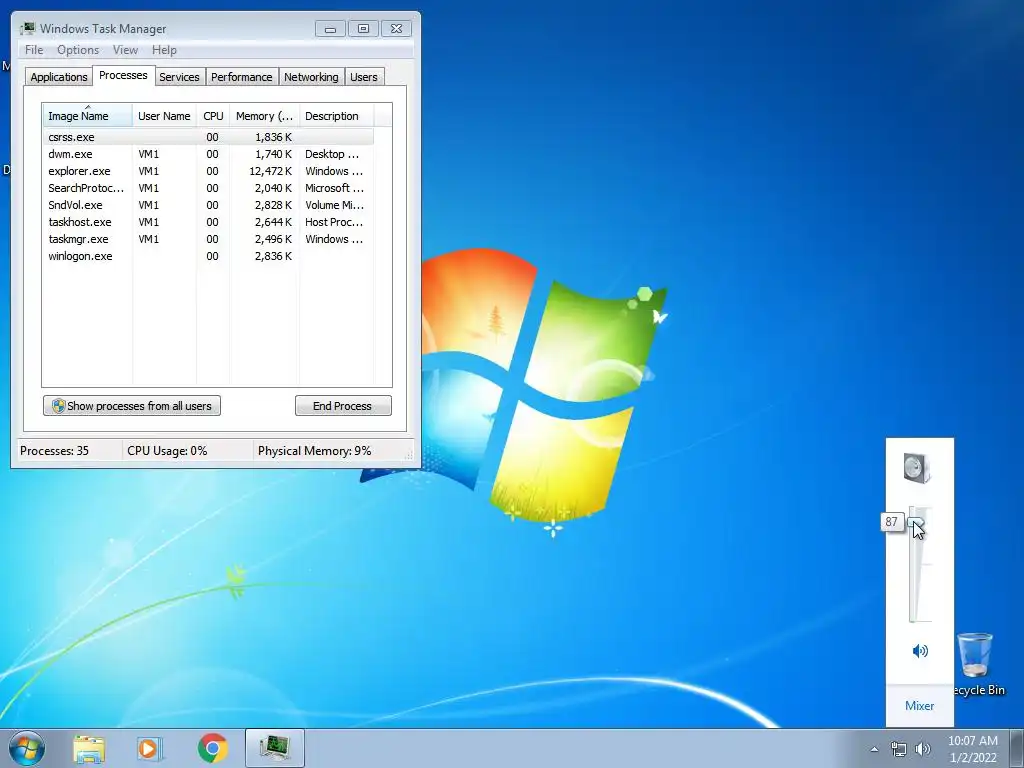This screenshot has height=768, width=1024.
Task: Sort by the Image Name column header
Action: click(88, 116)
